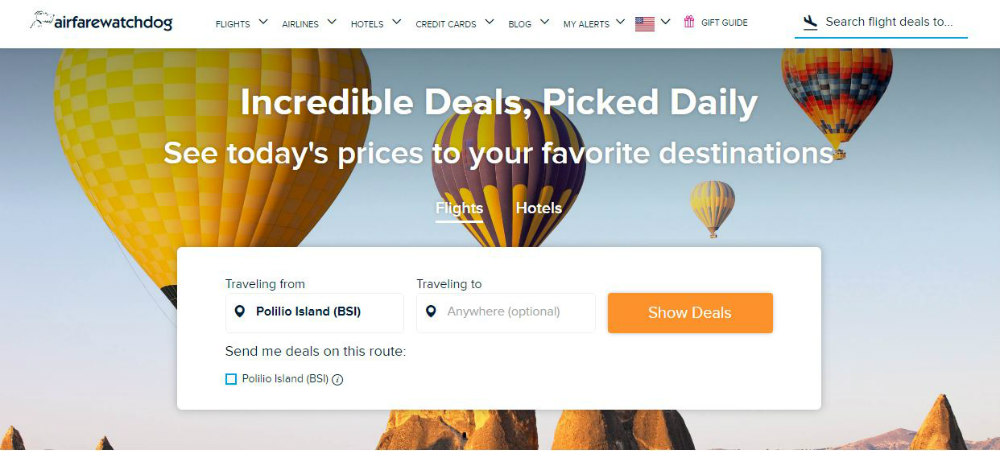Click the location pin in Traveling from

[x=239, y=312]
